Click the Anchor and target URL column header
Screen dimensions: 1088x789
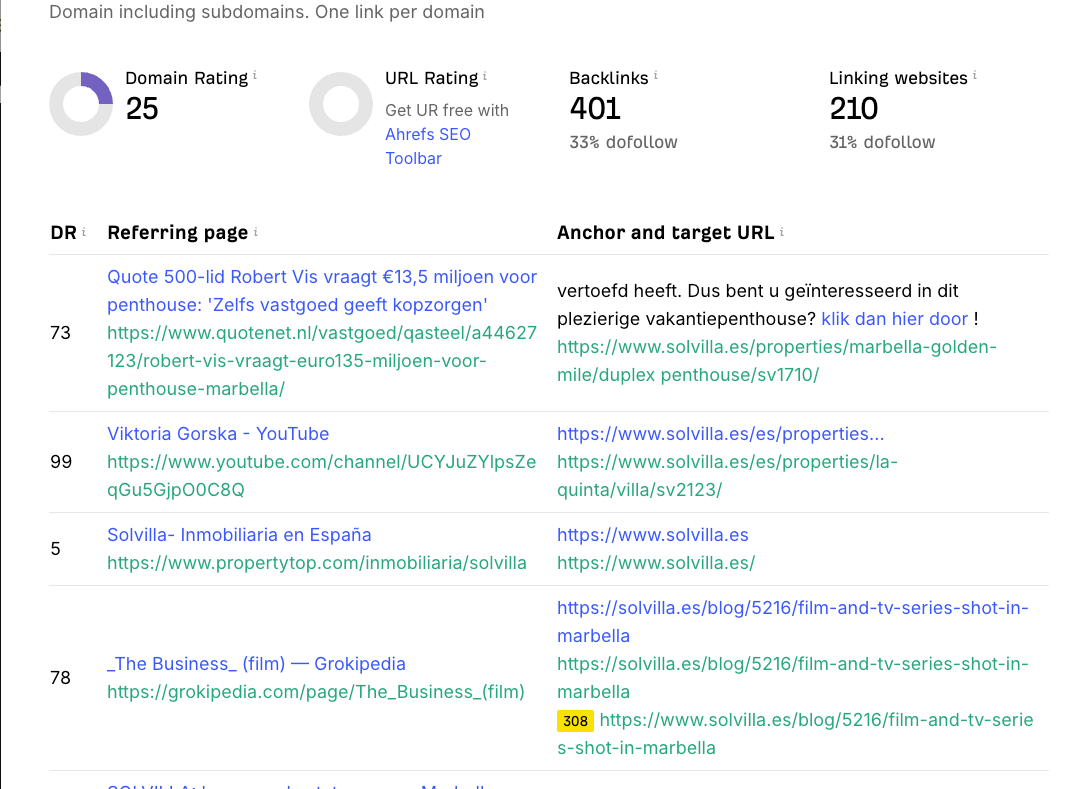tap(665, 232)
